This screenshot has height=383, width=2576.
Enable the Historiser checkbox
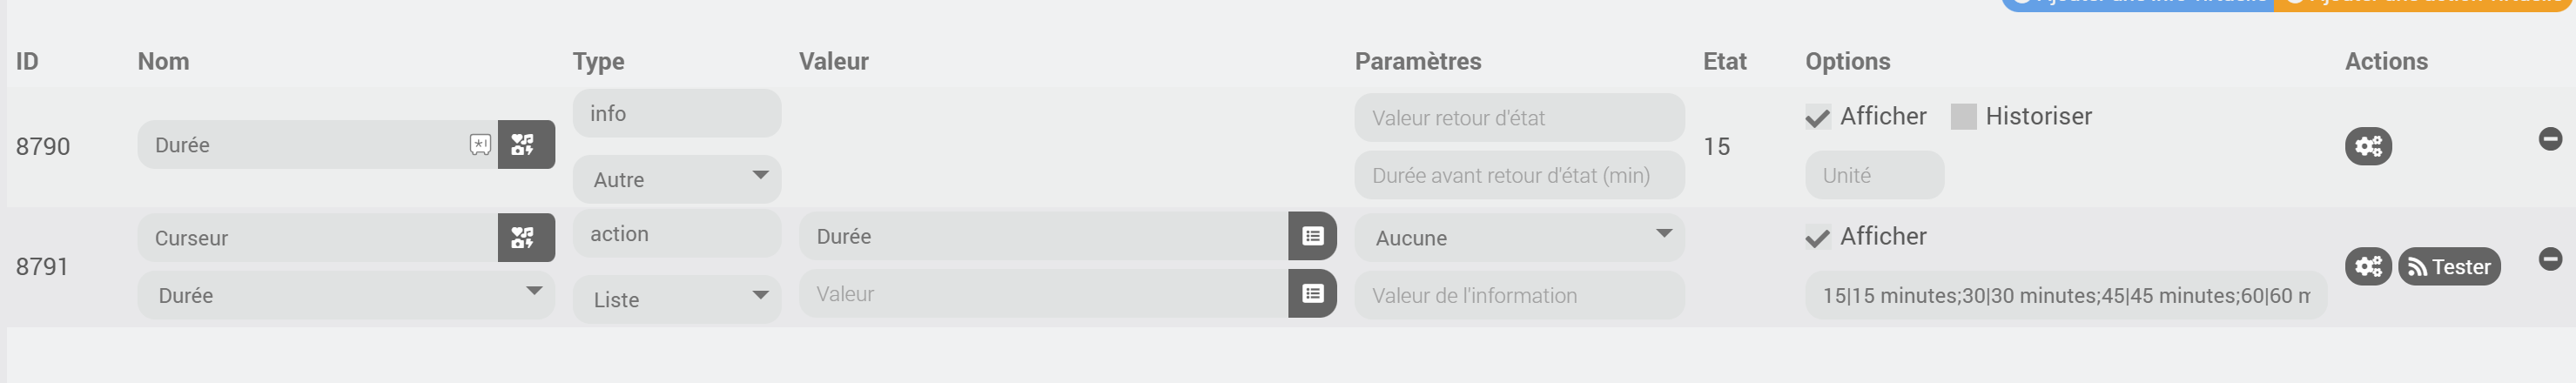(1963, 117)
